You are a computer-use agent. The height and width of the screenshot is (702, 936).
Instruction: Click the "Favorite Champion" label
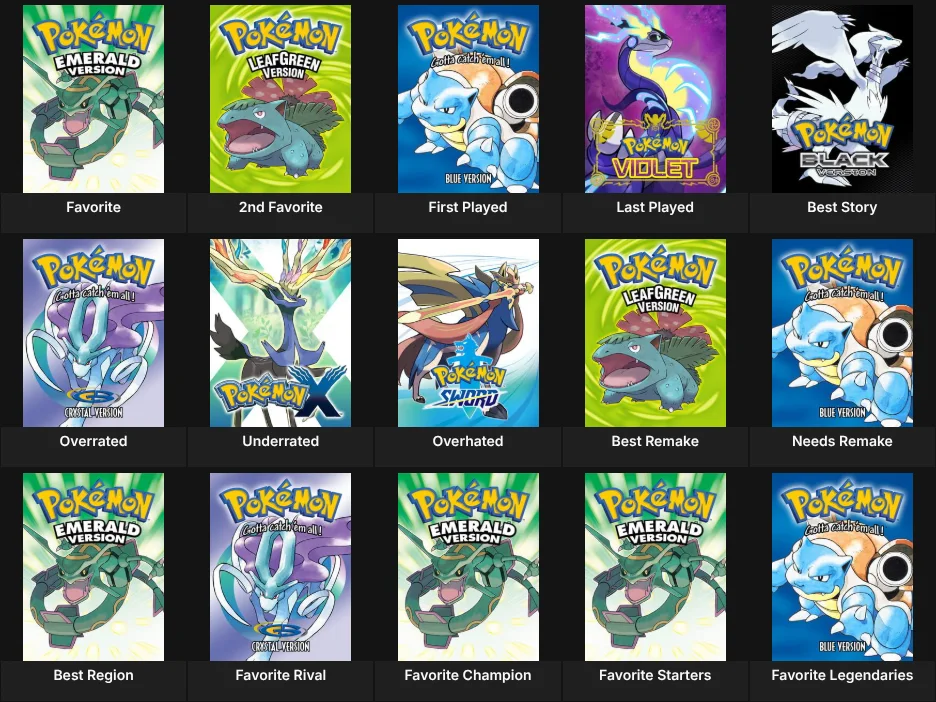click(x=468, y=675)
